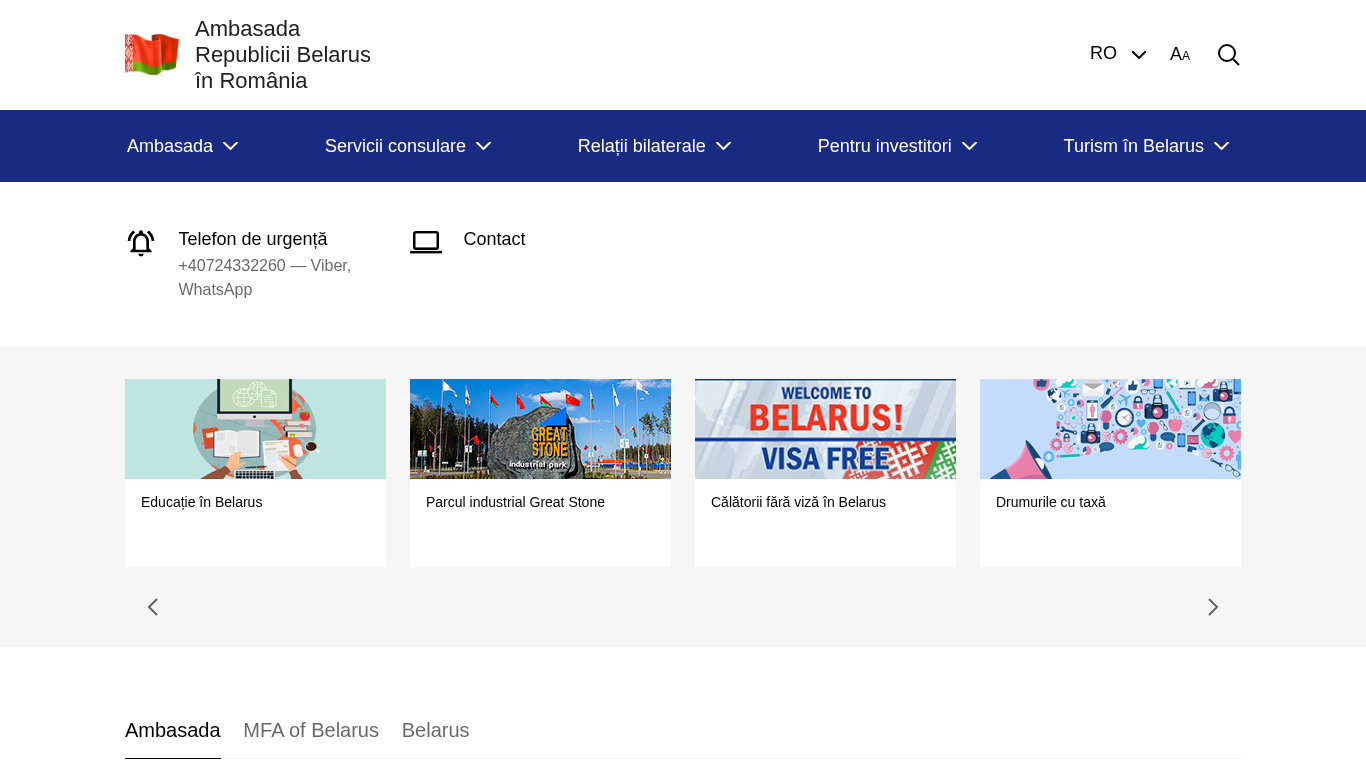Advance carousel with next arrow
Viewport: 1366px width, 768px height.
(1212, 607)
